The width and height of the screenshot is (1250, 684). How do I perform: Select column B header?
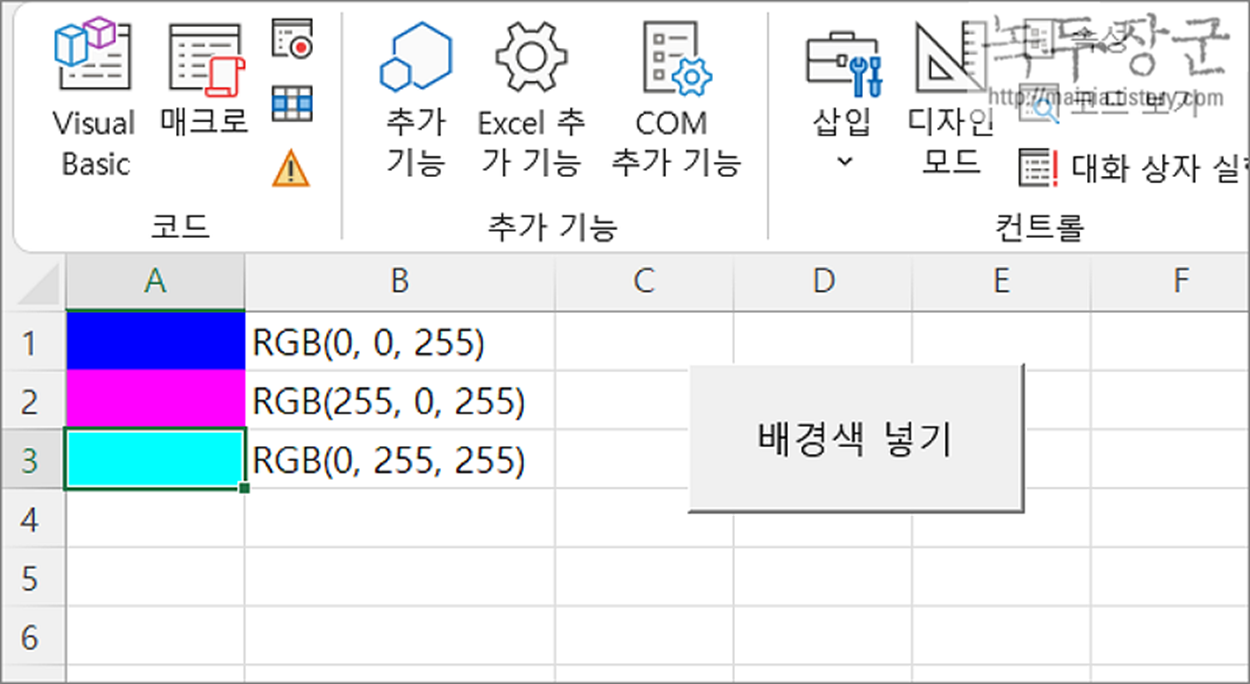[400, 281]
